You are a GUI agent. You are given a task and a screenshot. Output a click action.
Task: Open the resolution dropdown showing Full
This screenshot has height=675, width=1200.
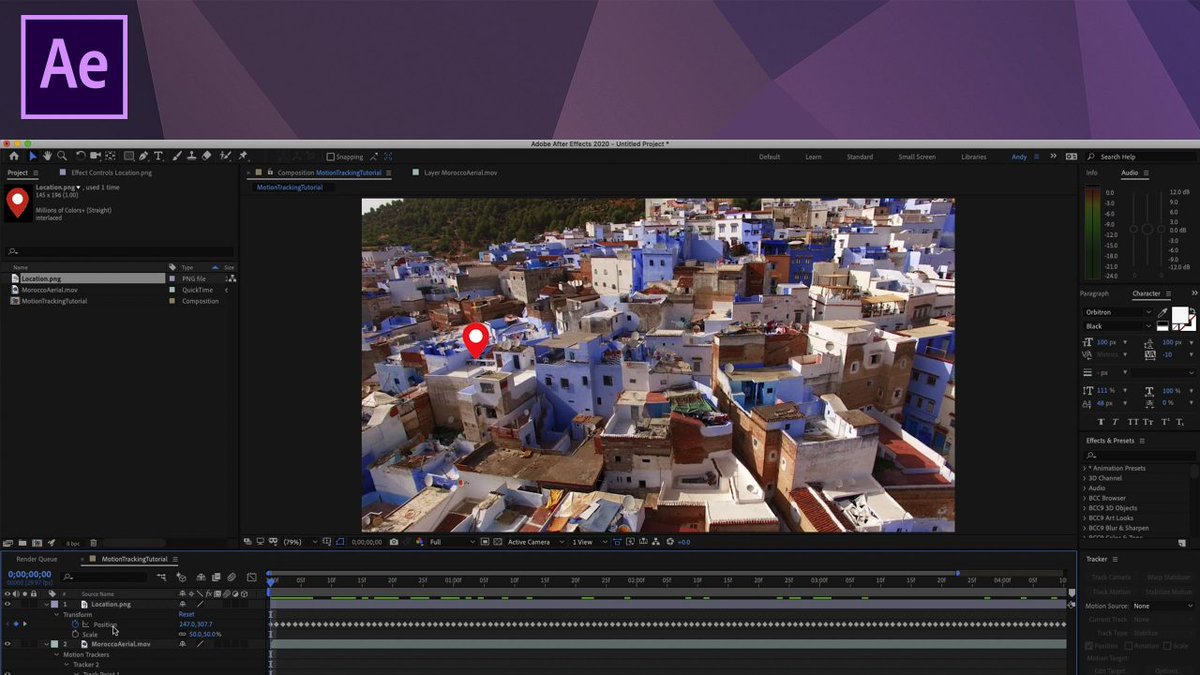click(x=452, y=542)
